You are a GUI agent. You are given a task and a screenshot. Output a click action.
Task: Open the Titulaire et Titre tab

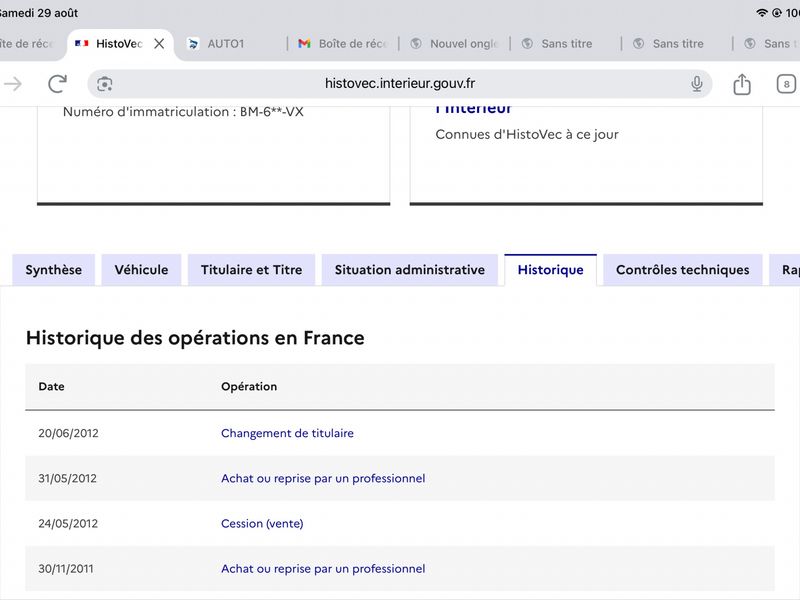[x=252, y=270]
